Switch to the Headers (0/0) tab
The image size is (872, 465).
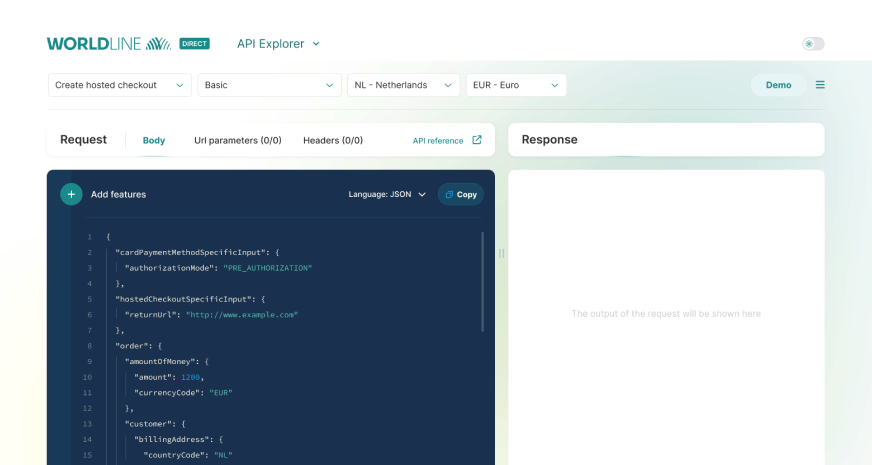coord(333,140)
